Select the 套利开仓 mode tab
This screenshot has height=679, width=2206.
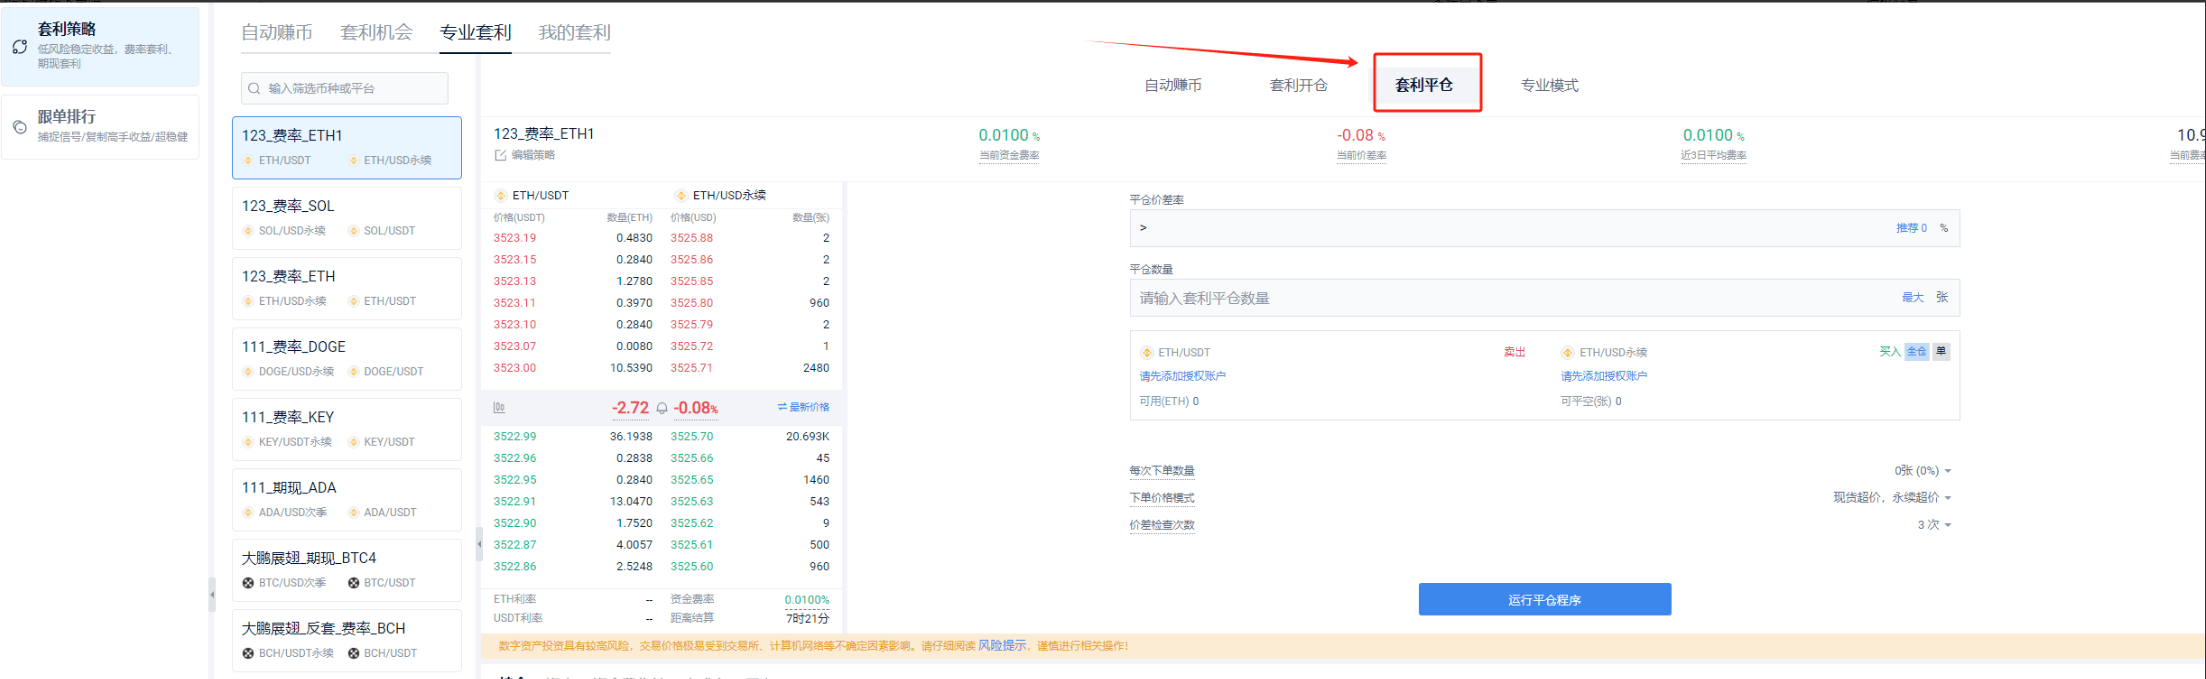tap(1299, 85)
